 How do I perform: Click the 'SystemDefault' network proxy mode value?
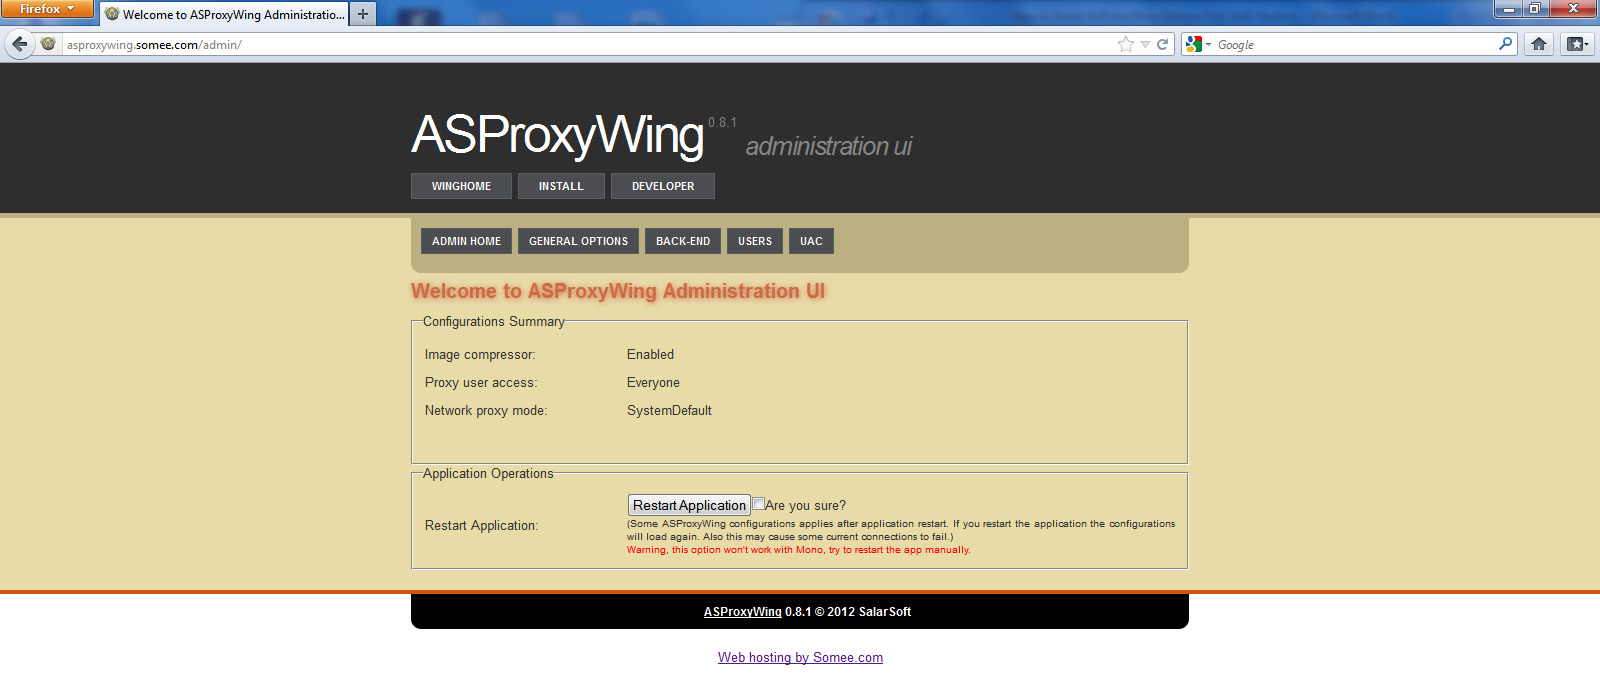669,411
